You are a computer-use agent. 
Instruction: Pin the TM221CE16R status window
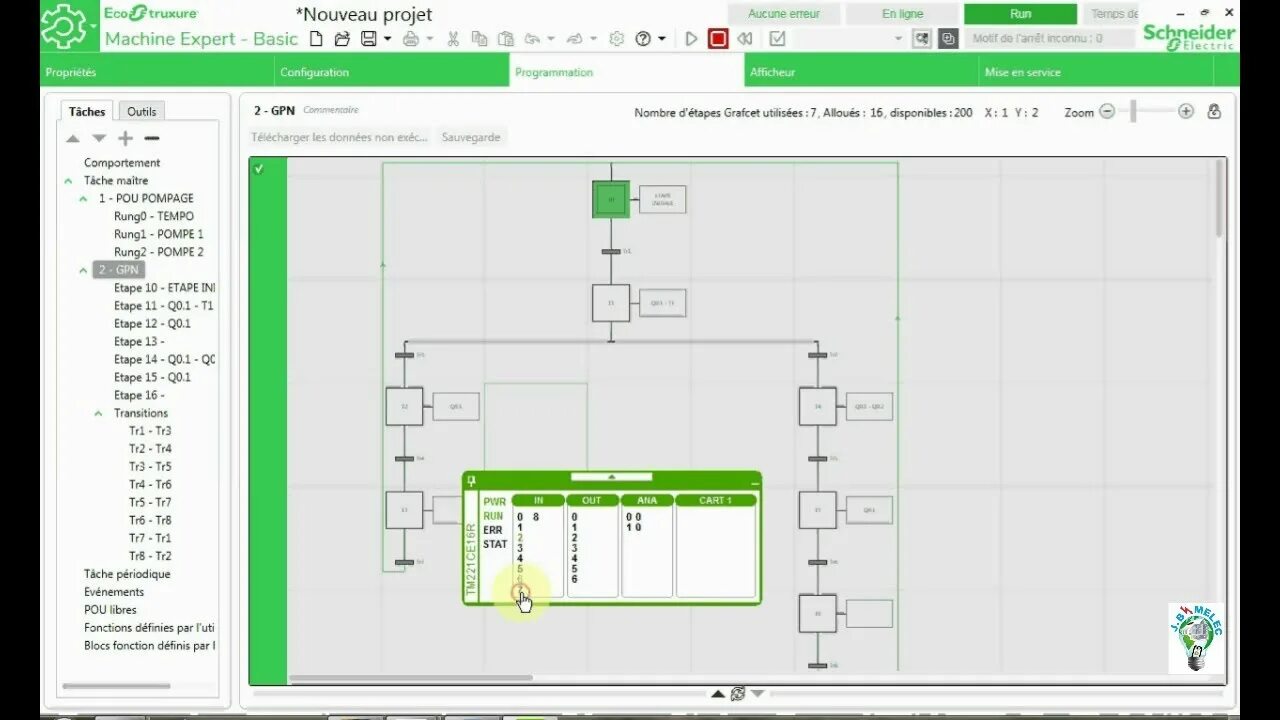pyautogui.click(x=470, y=478)
